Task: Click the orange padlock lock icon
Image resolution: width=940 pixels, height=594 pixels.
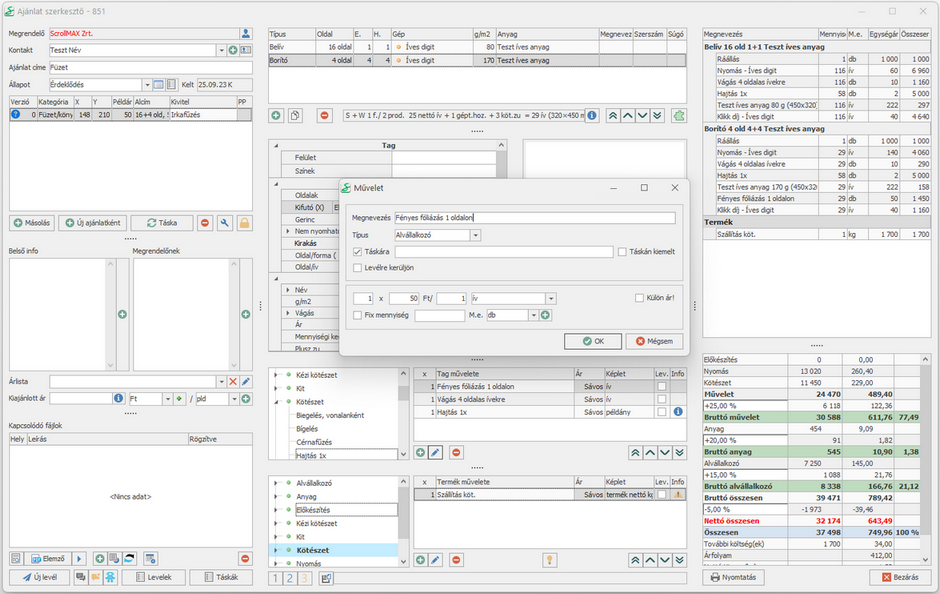Action: pyautogui.click(x=244, y=223)
